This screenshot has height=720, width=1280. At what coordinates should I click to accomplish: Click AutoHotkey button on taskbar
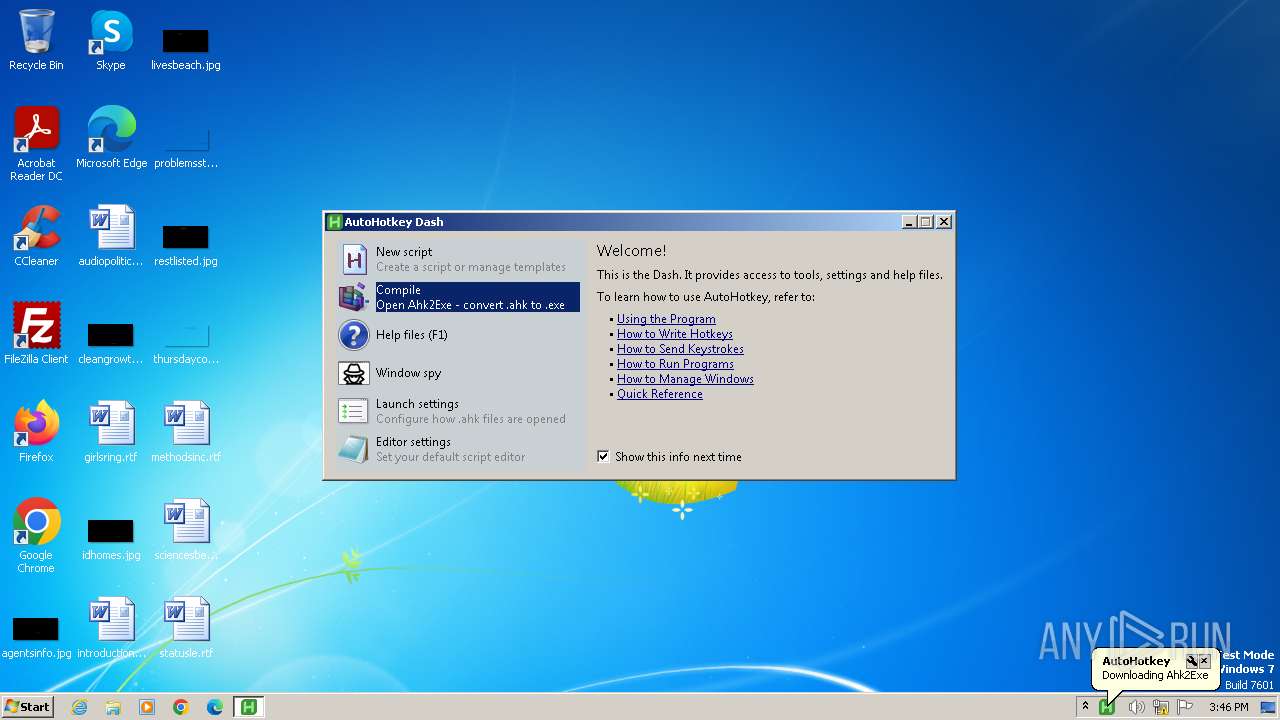tap(248, 707)
